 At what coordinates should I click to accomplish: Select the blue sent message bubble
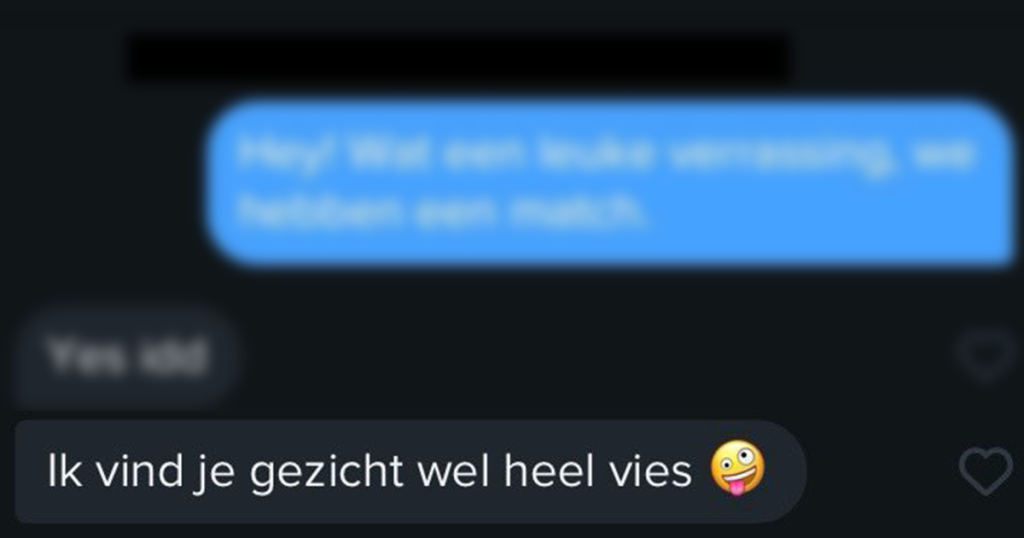610,183
